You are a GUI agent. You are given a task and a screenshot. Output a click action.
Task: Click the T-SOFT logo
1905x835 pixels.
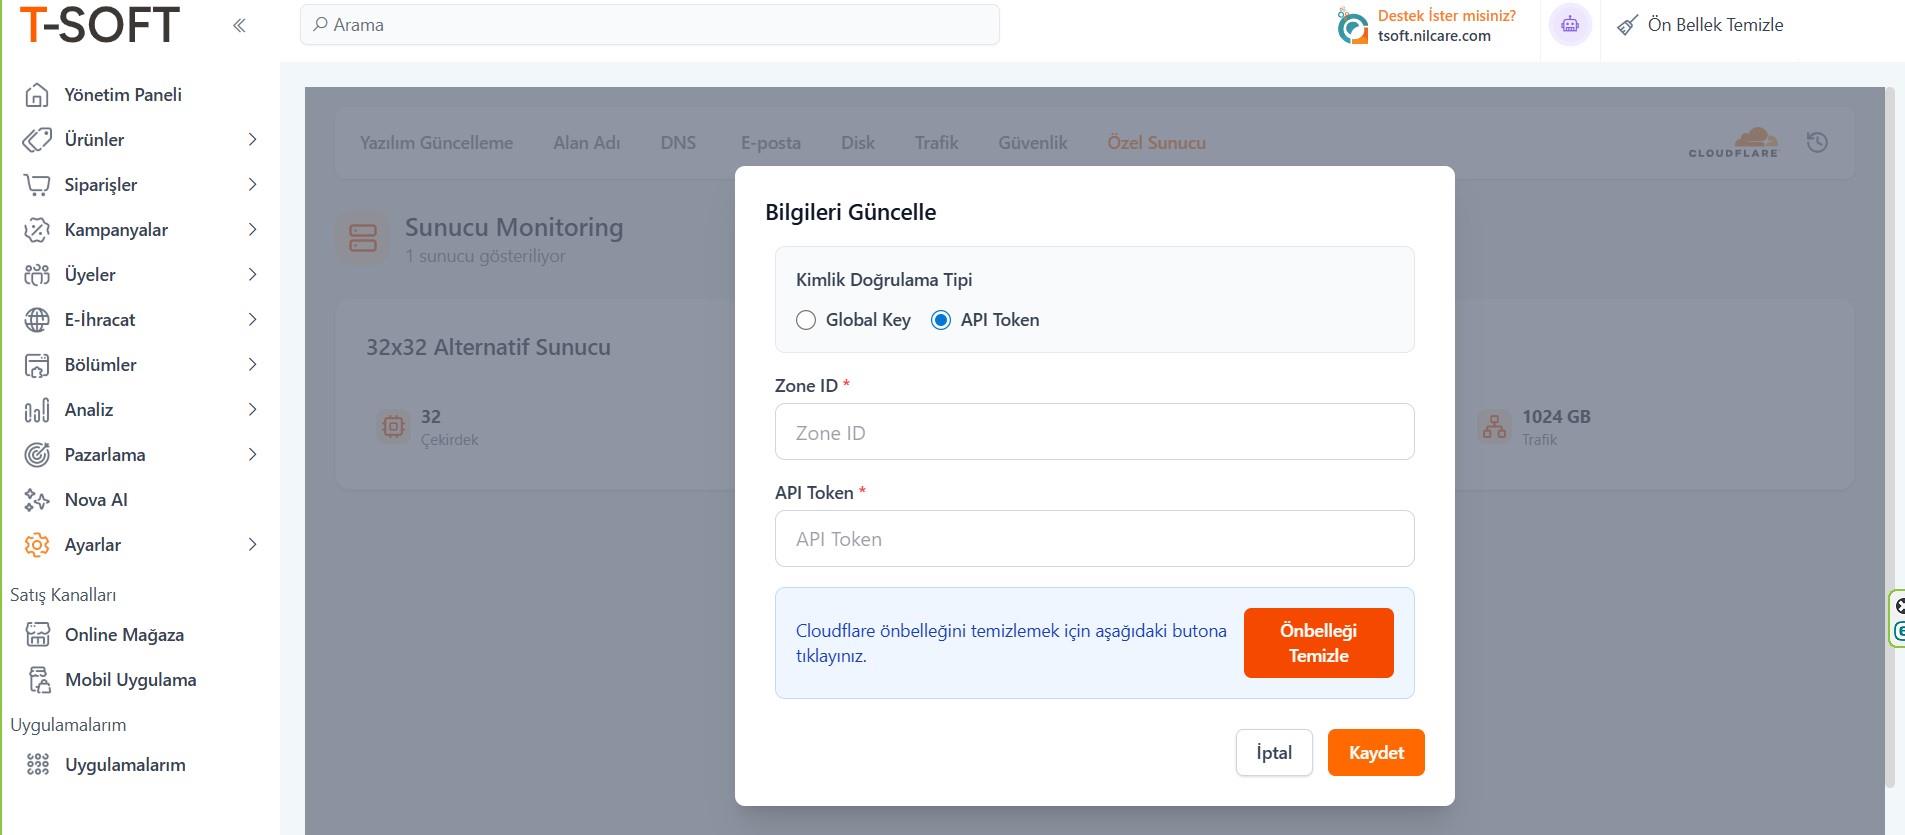pyautogui.click(x=99, y=25)
